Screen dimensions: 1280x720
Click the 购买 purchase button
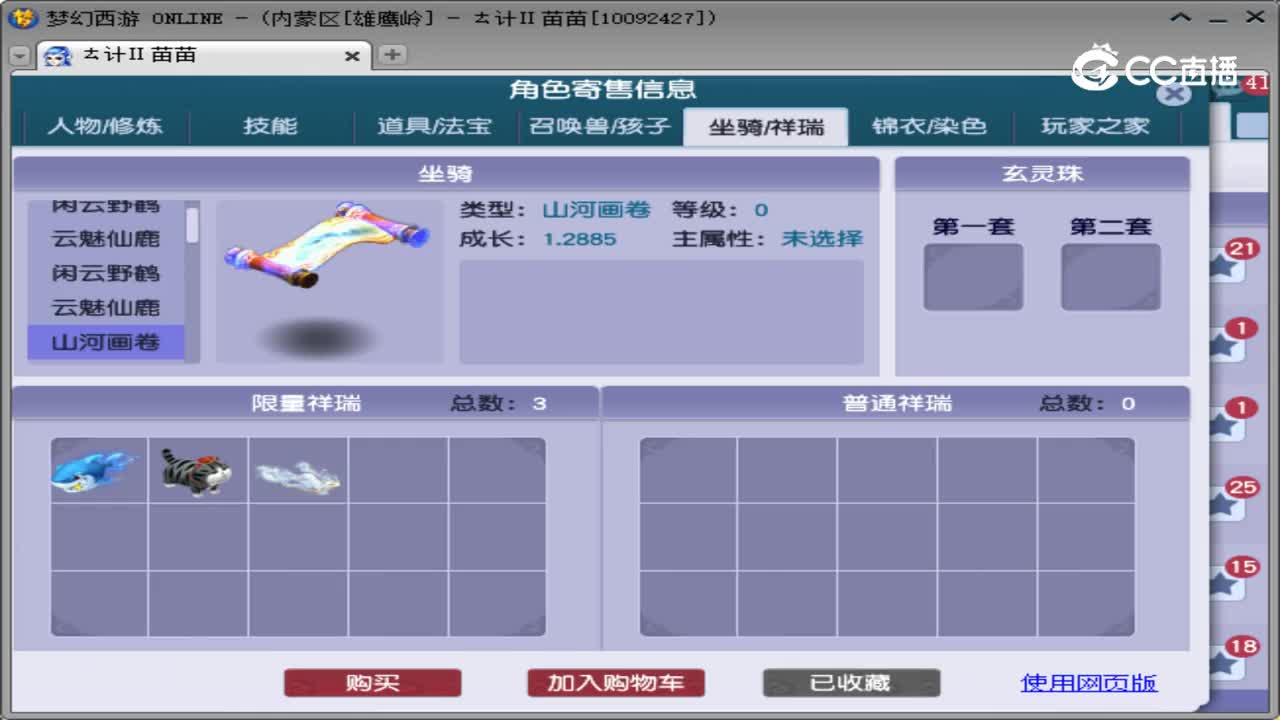372,682
